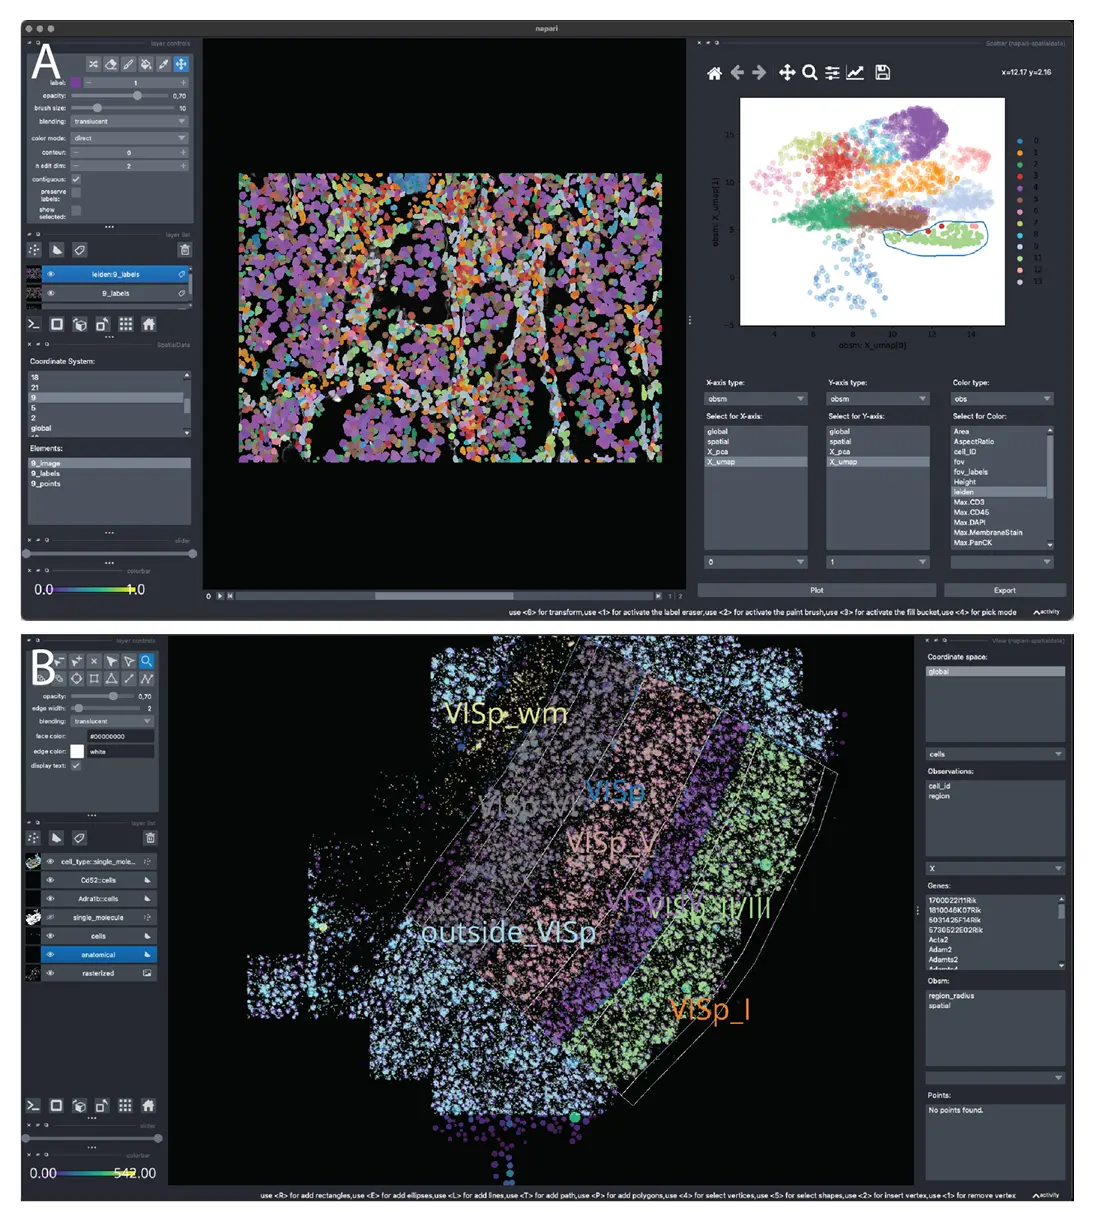
Task: Save the scatter plot figure with disk icon
Action: [x=882, y=73]
